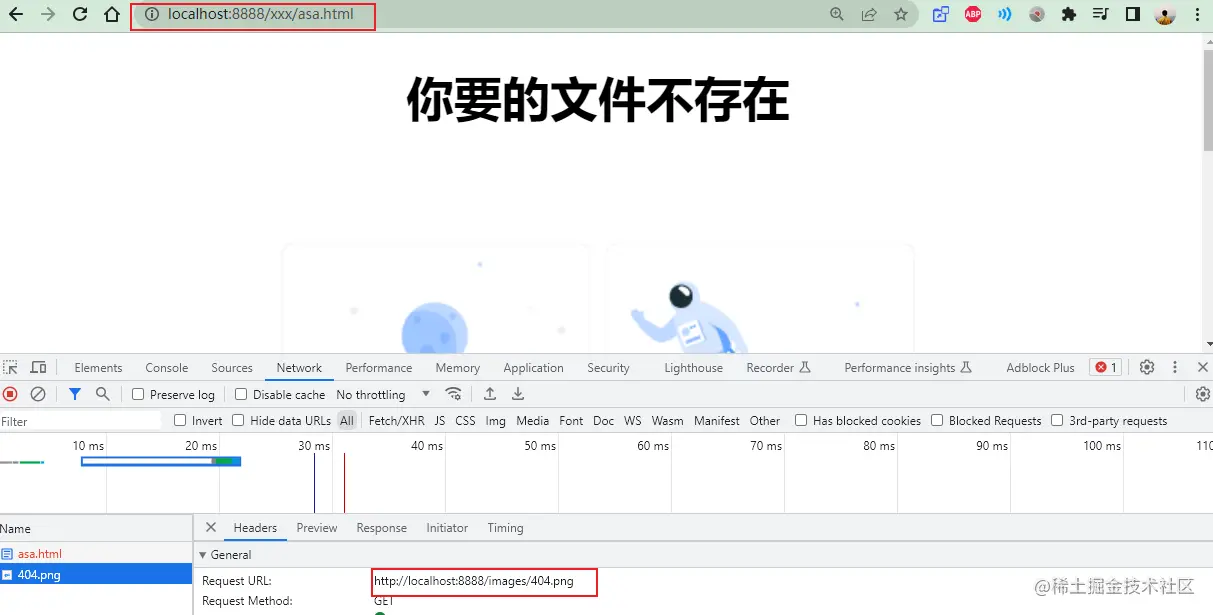Open the zoom magnifier in address bar
The height and width of the screenshot is (615, 1213).
point(837,15)
